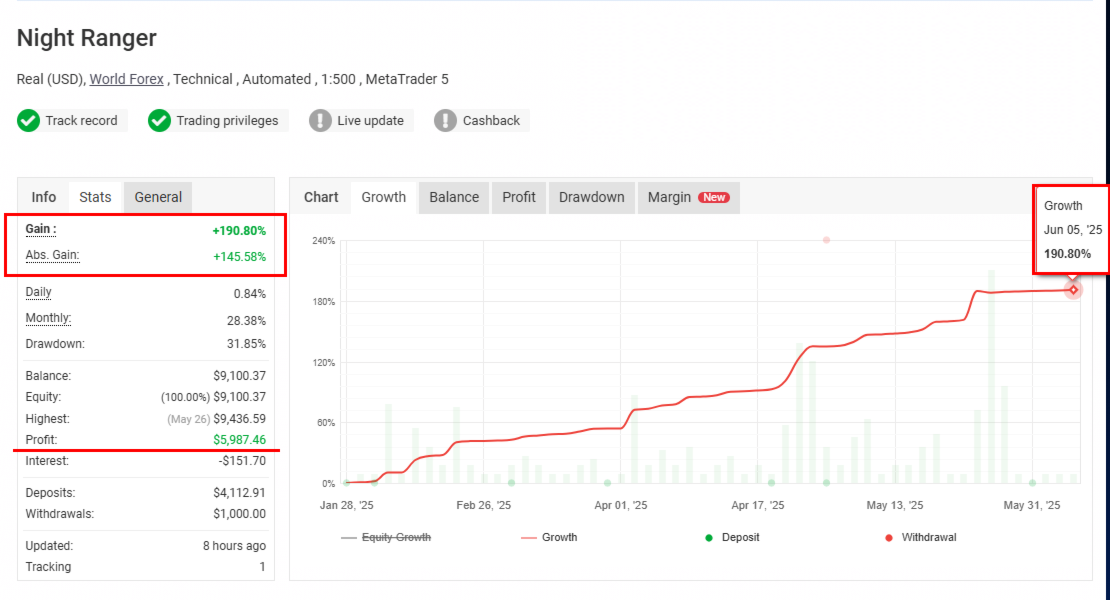The height and width of the screenshot is (600, 1110).
Task: Open the Profit chart tab
Action: pos(519,197)
